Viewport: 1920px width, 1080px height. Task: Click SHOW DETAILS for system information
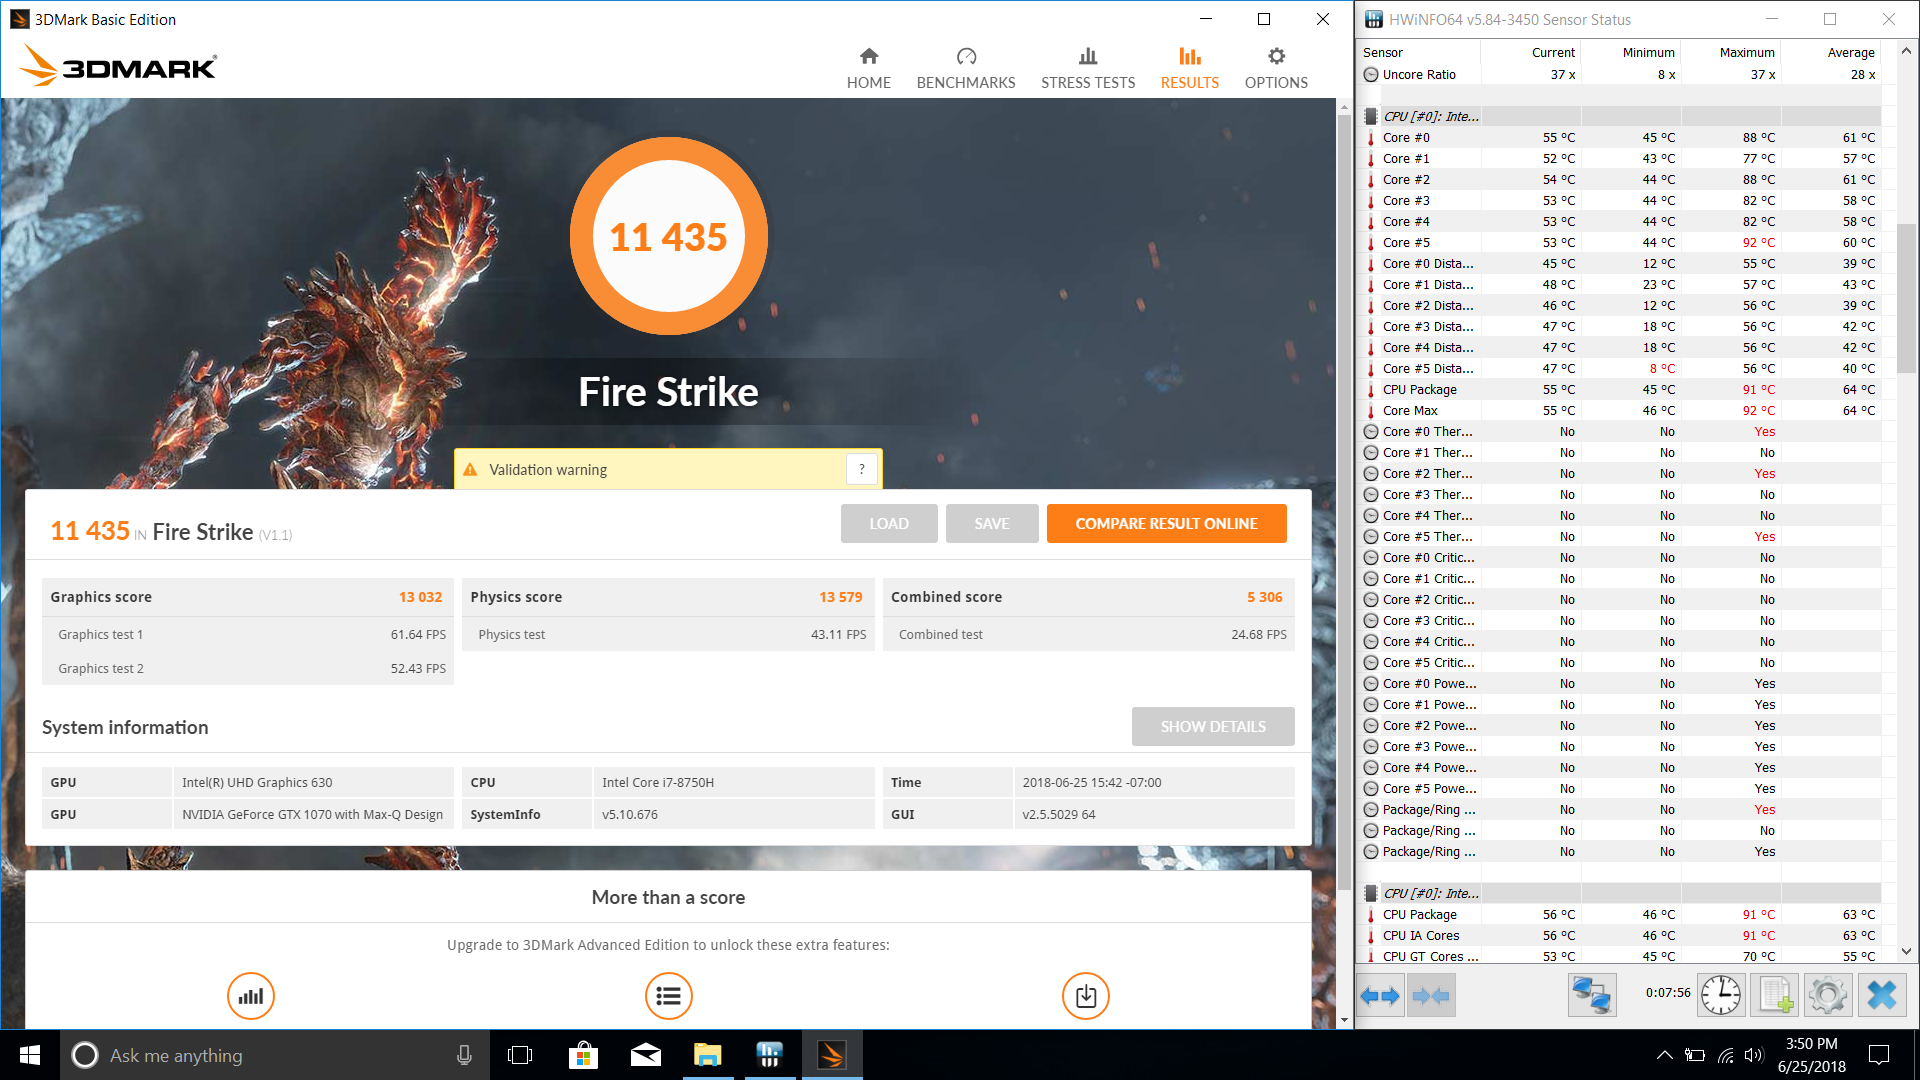pyautogui.click(x=1213, y=727)
